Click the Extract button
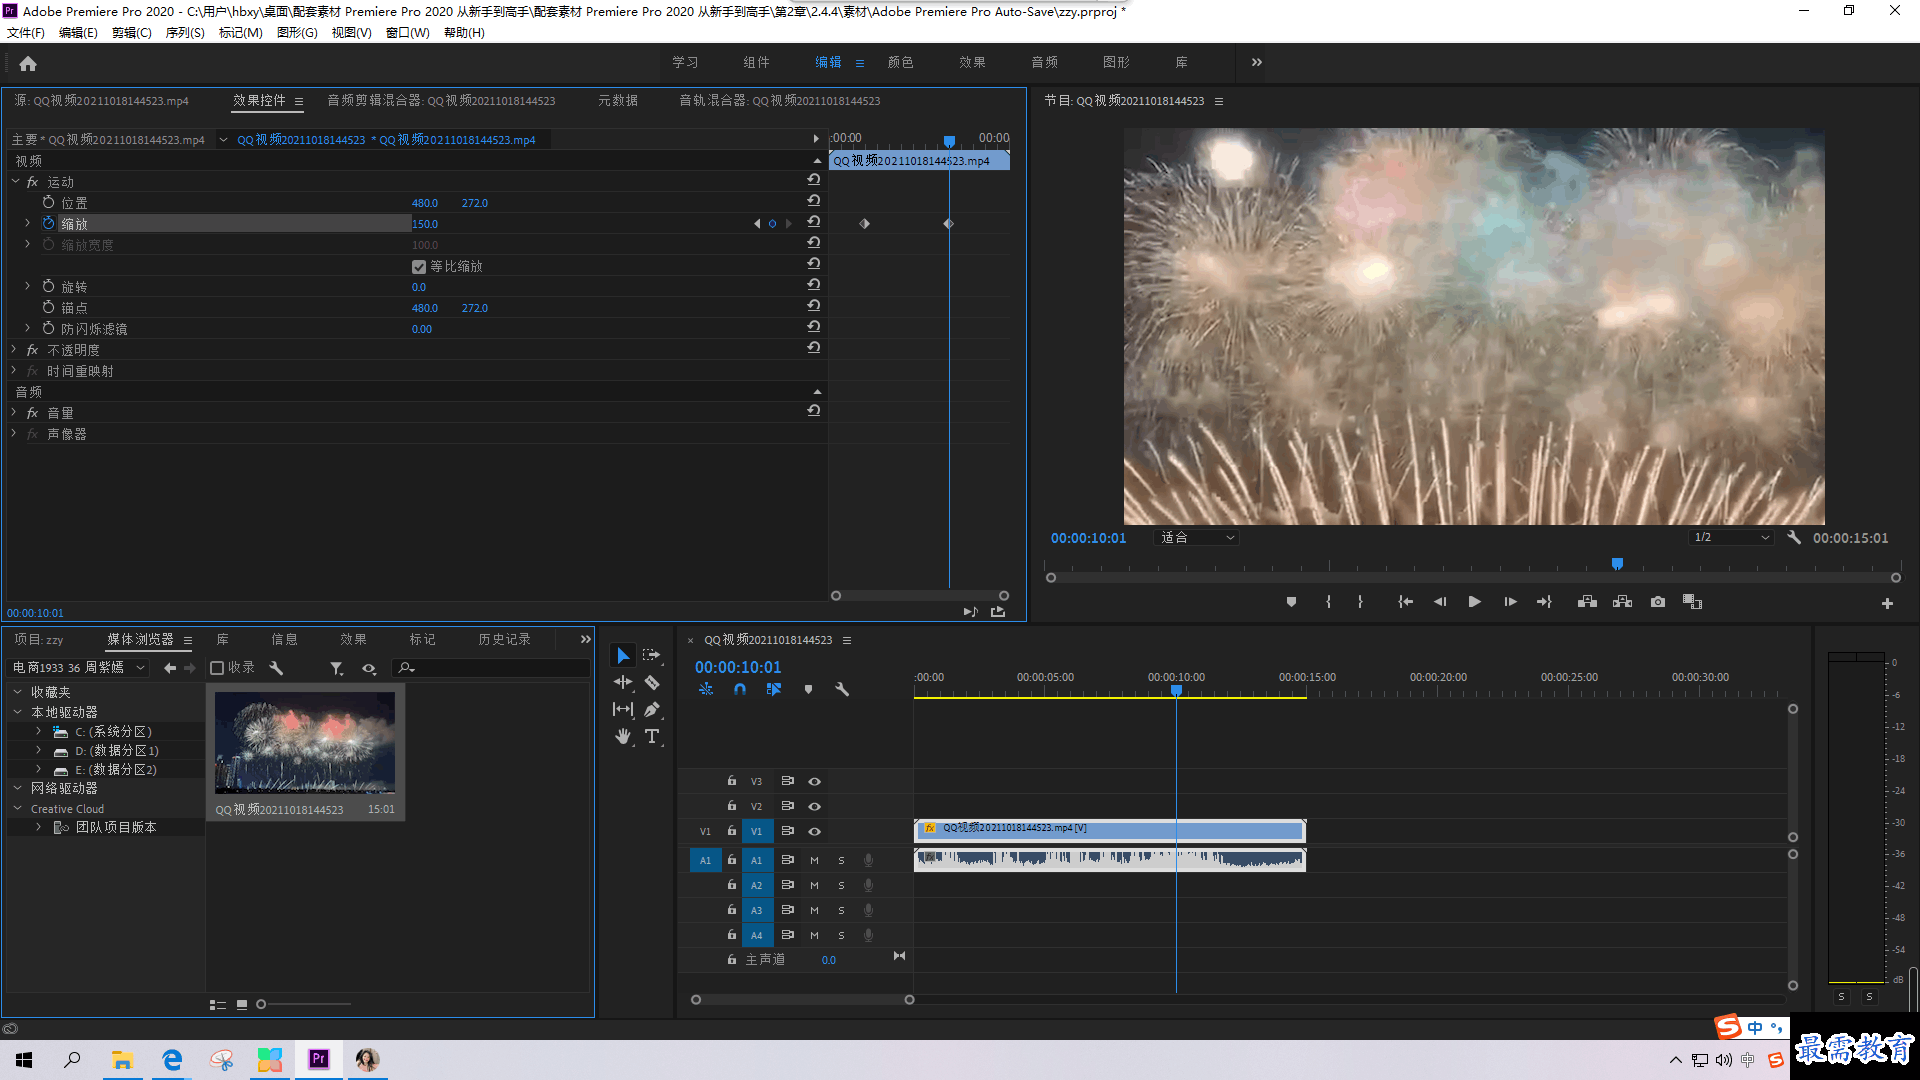Viewport: 1920px width, 1080px height. [x=1622, y=602]
